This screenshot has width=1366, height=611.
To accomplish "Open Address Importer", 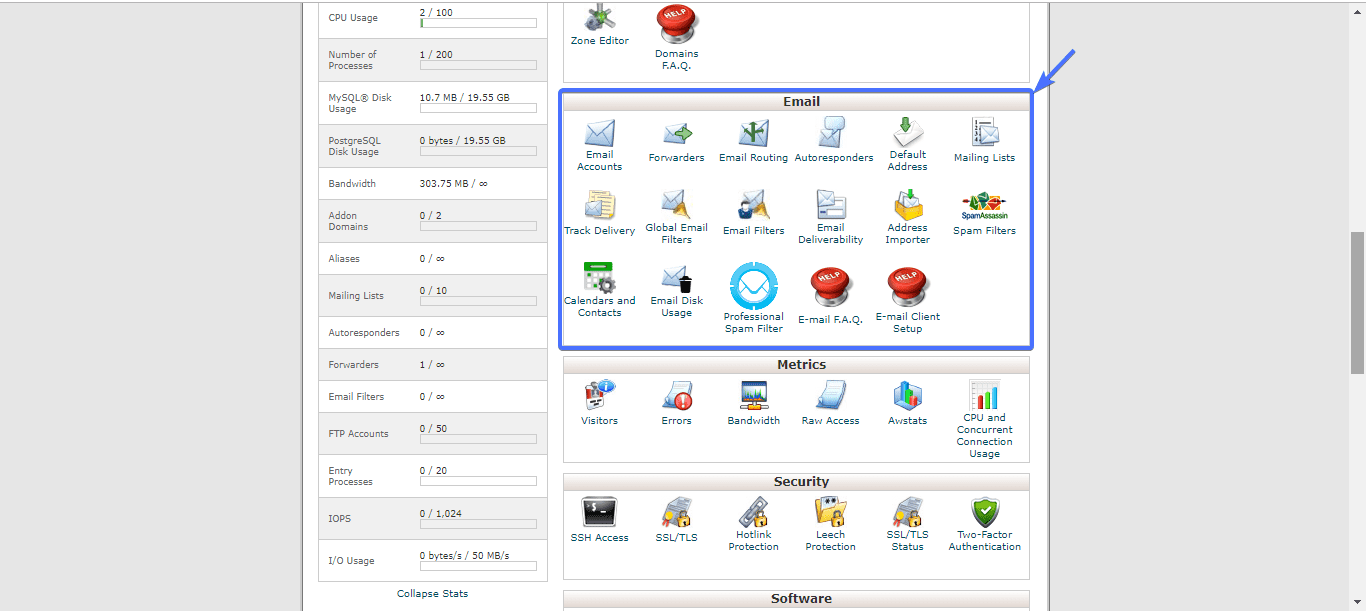I will 908,217.
